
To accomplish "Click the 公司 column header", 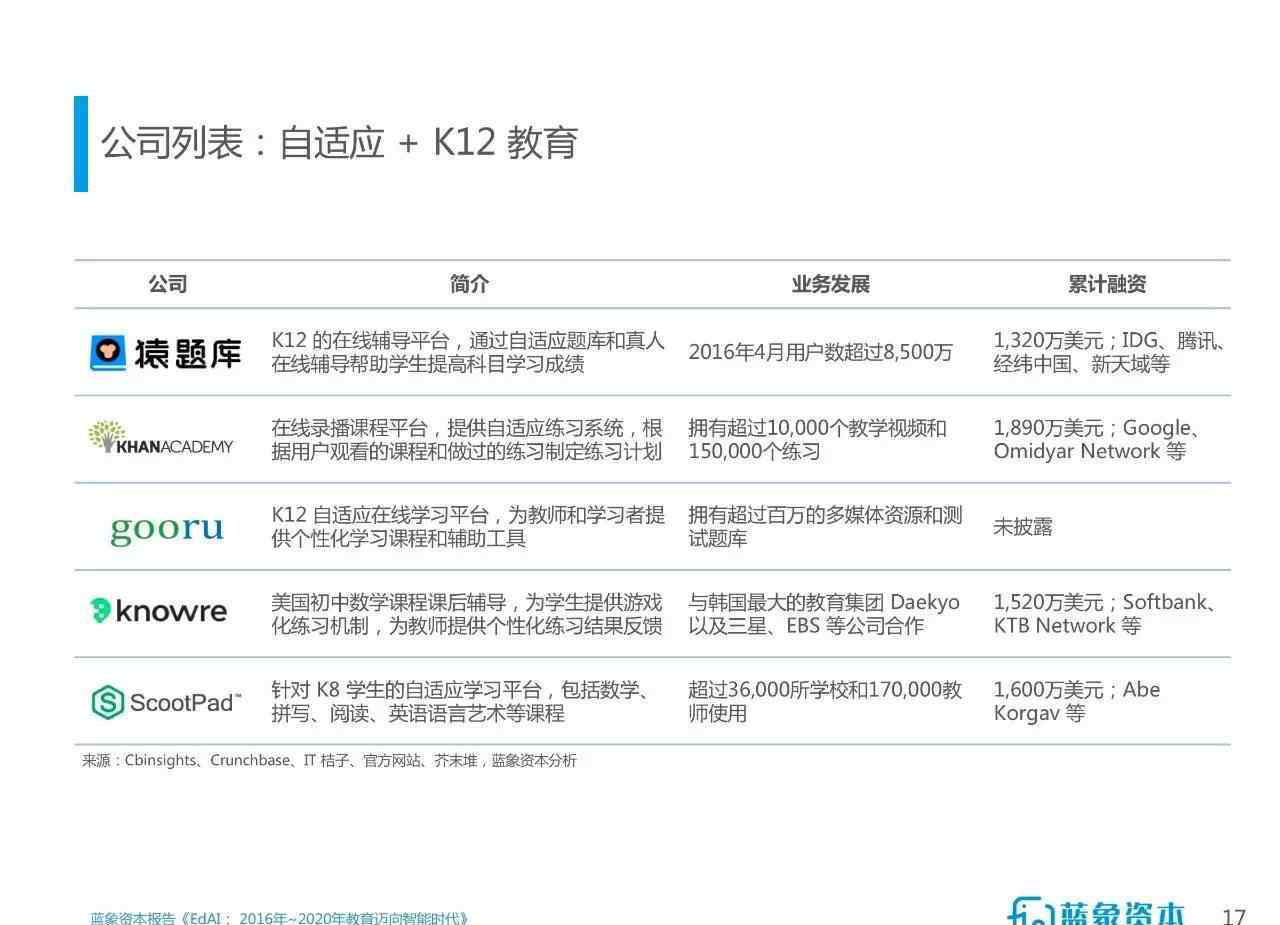I will click(168, 284).
